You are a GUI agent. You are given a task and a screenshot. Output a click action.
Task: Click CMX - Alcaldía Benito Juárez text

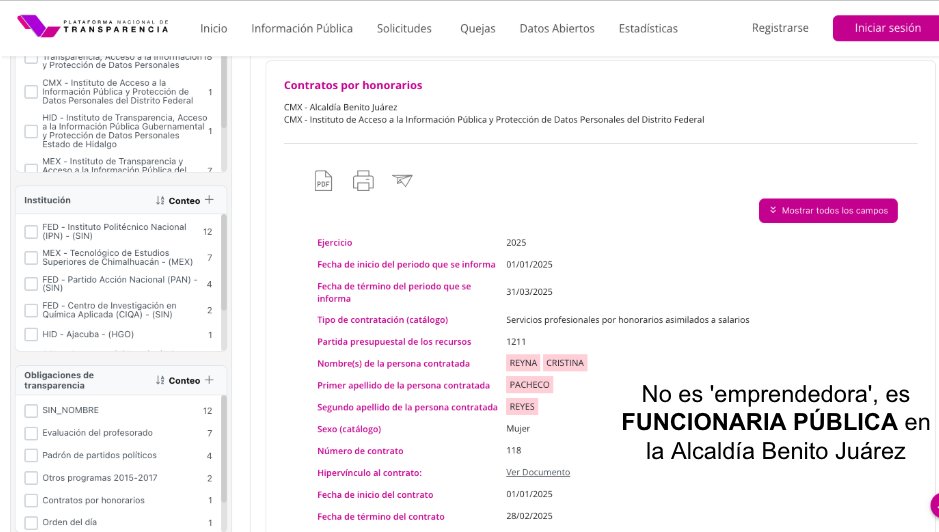click(340, 107)
